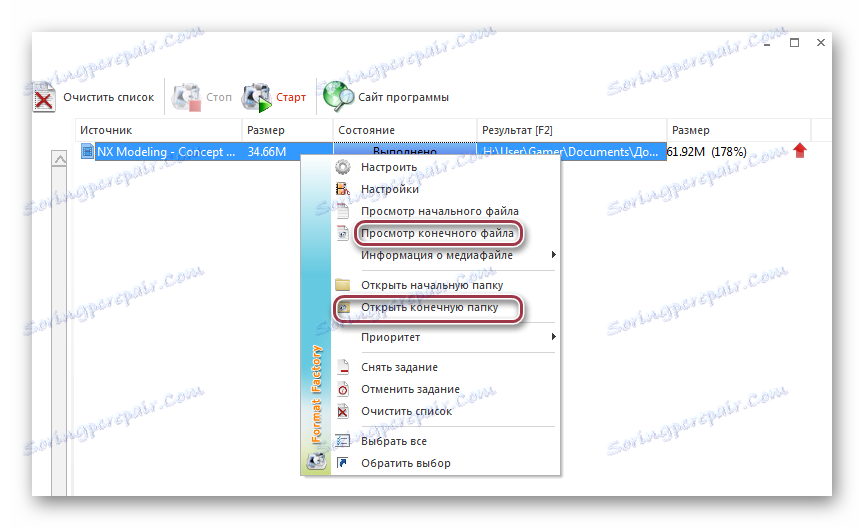864x528 pixels.
Task: Click the film icon next to Настройки
Action: coord(343,189)
